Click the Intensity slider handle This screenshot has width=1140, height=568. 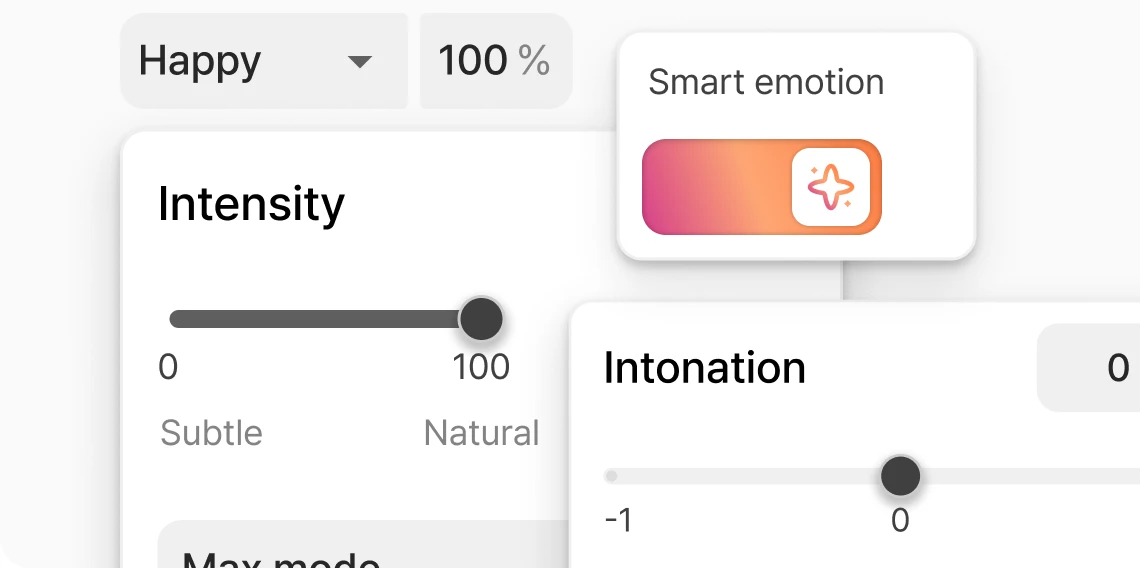click(x=481, y=319)
